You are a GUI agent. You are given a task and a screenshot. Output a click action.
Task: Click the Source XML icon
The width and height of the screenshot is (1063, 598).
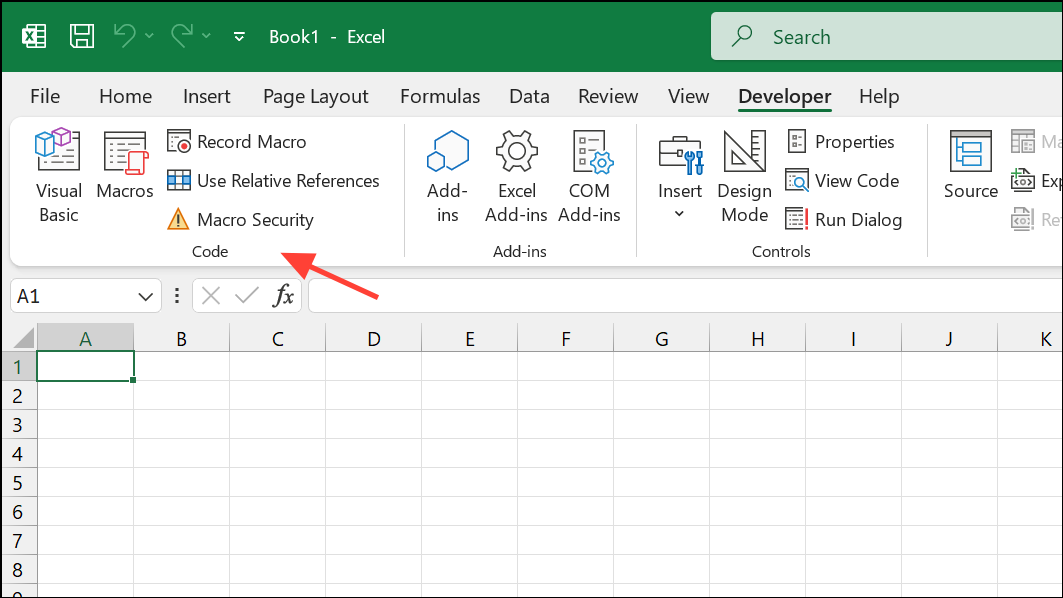tap(970, 166)
